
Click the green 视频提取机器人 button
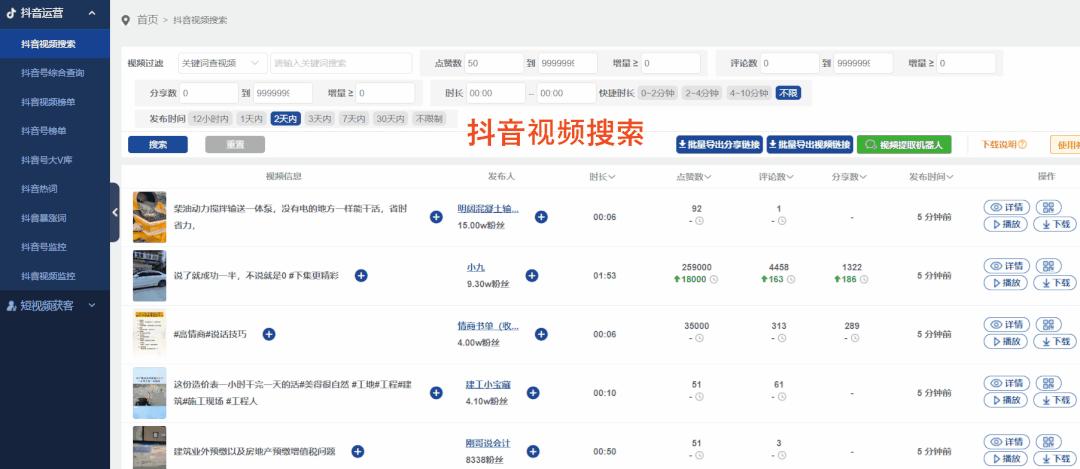tap(904, 145)
